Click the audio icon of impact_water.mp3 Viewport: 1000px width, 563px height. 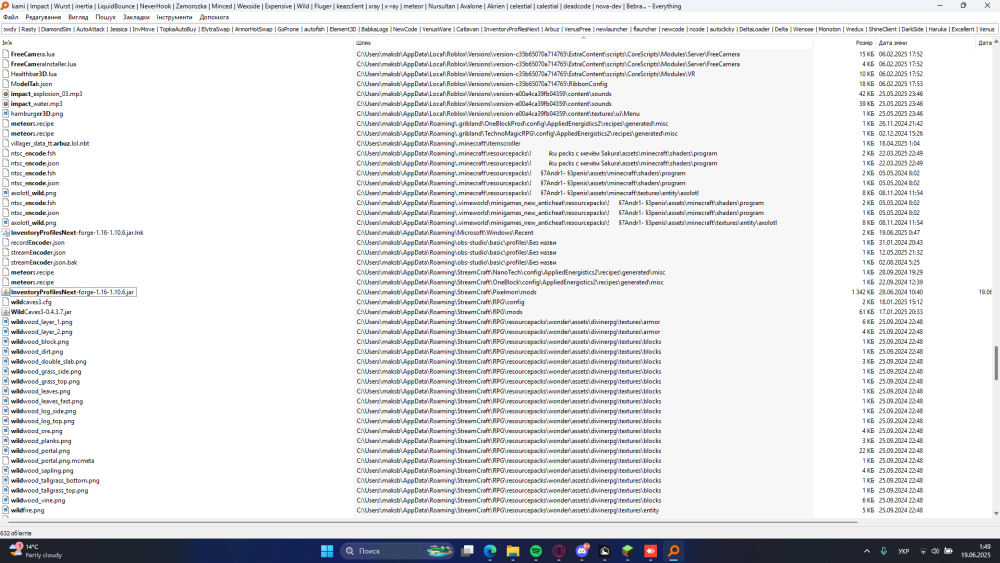pos(6,104)
